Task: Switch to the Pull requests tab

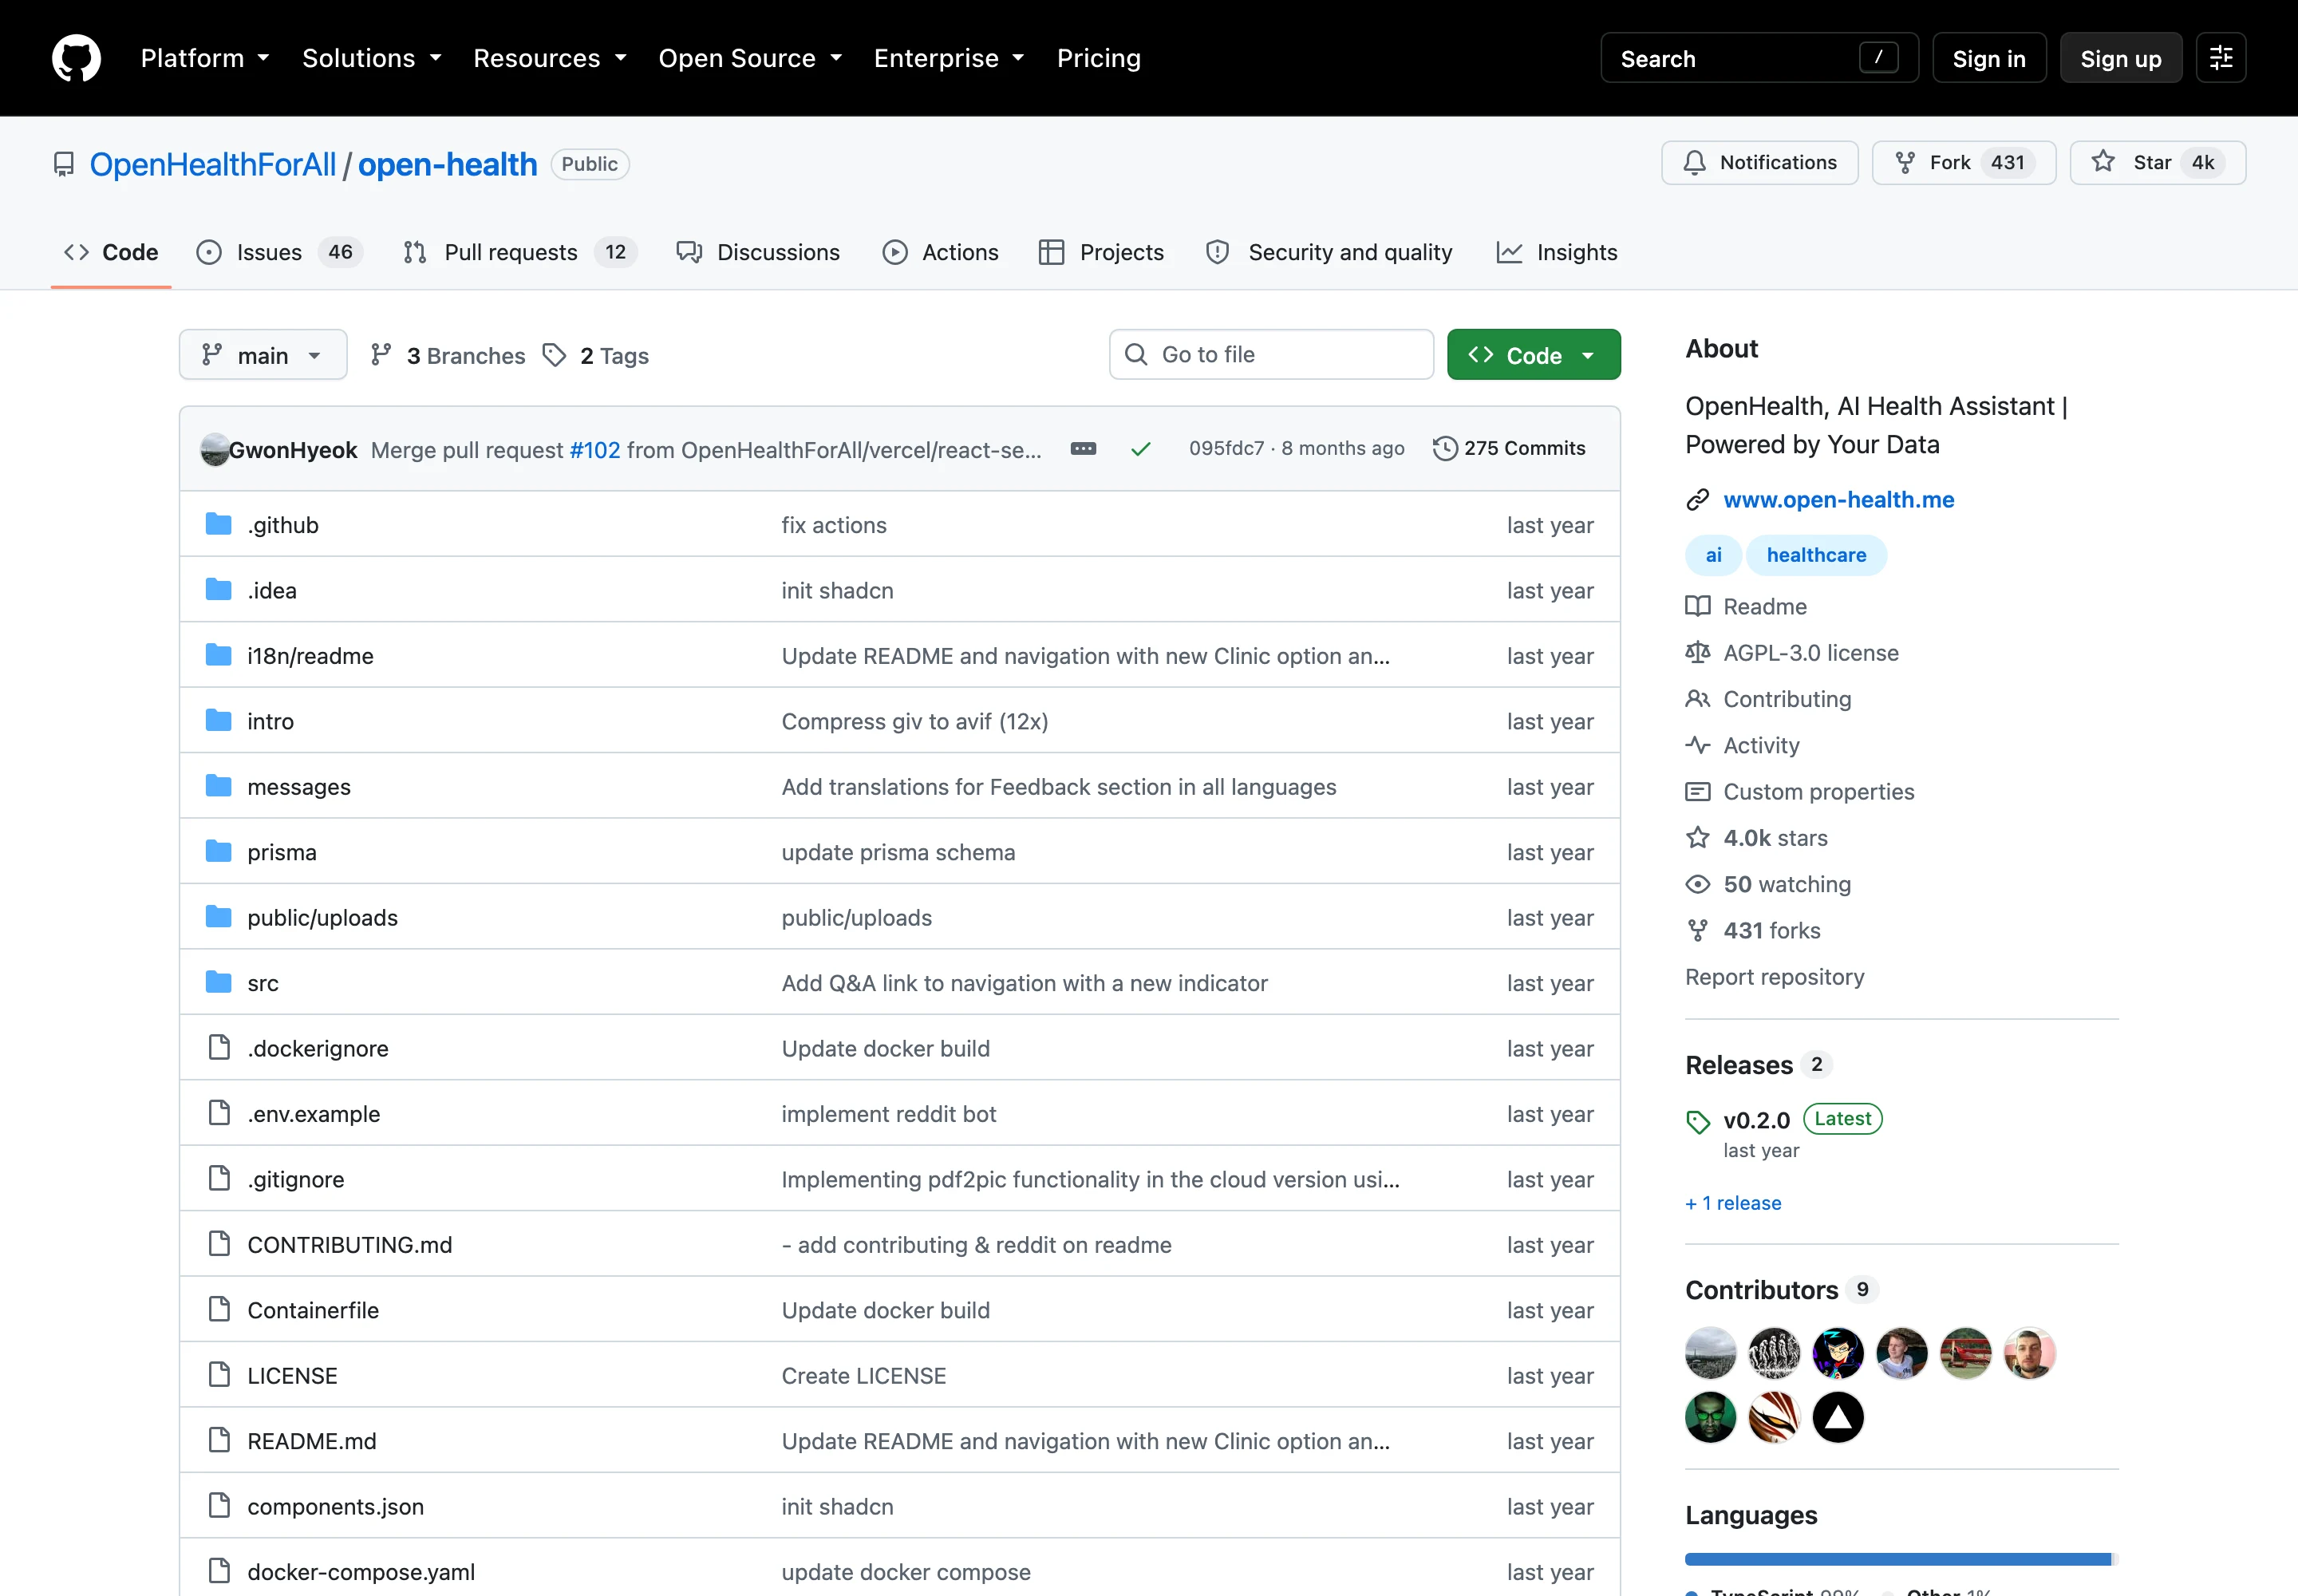Action: pyautogui.click(x=520, y=252)
